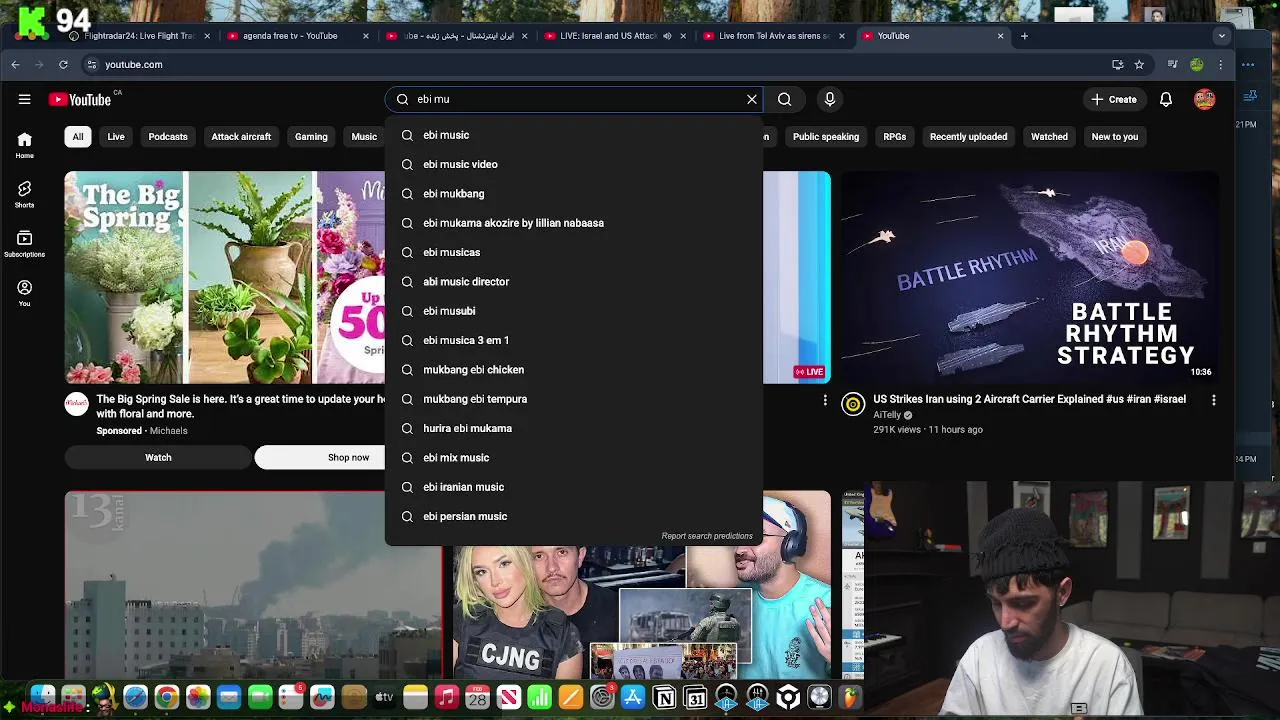Open the Chrome three-dot menu

(x=1221, y=64)
